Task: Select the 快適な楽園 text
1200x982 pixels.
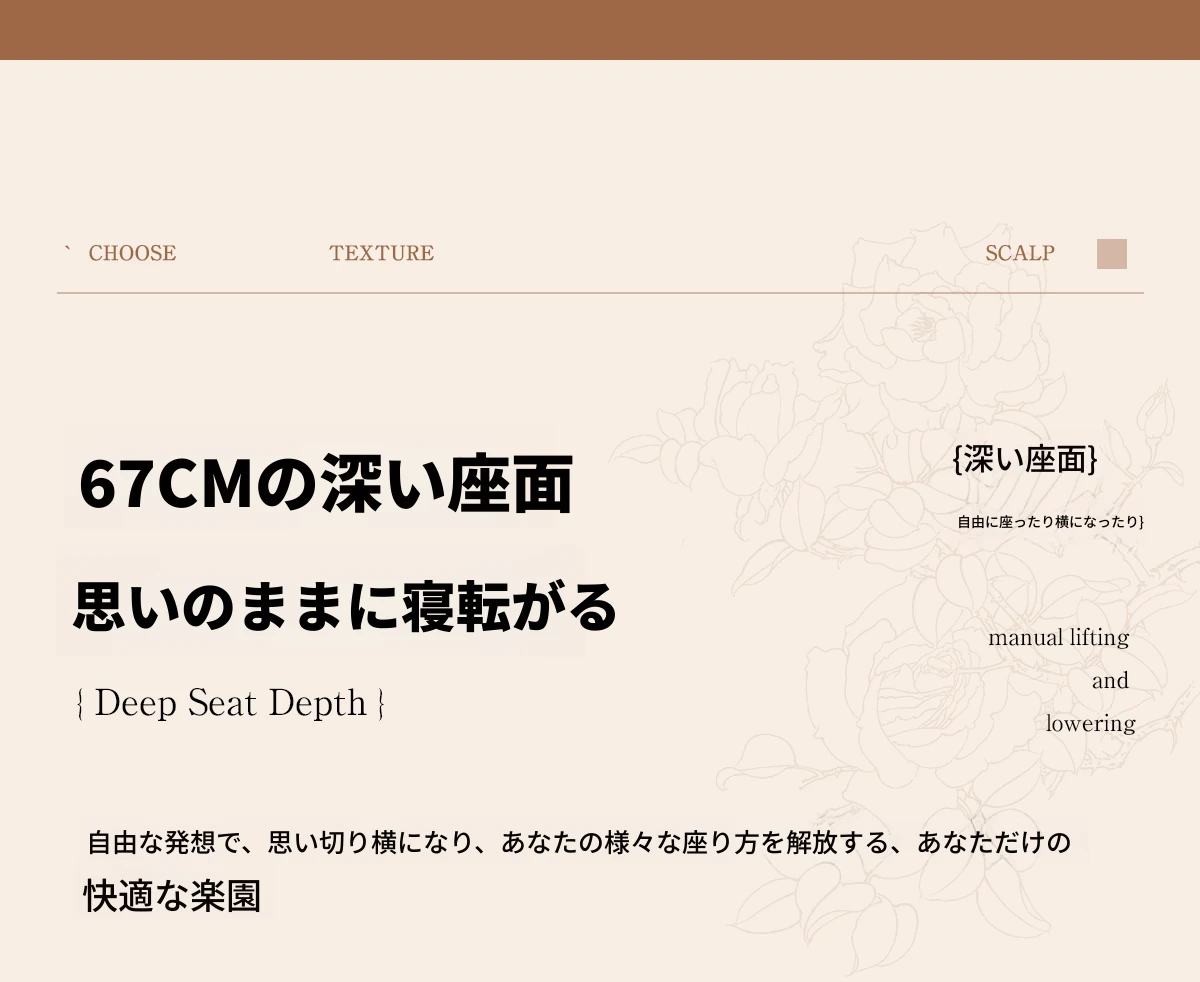Action: (x=172, y=896)
